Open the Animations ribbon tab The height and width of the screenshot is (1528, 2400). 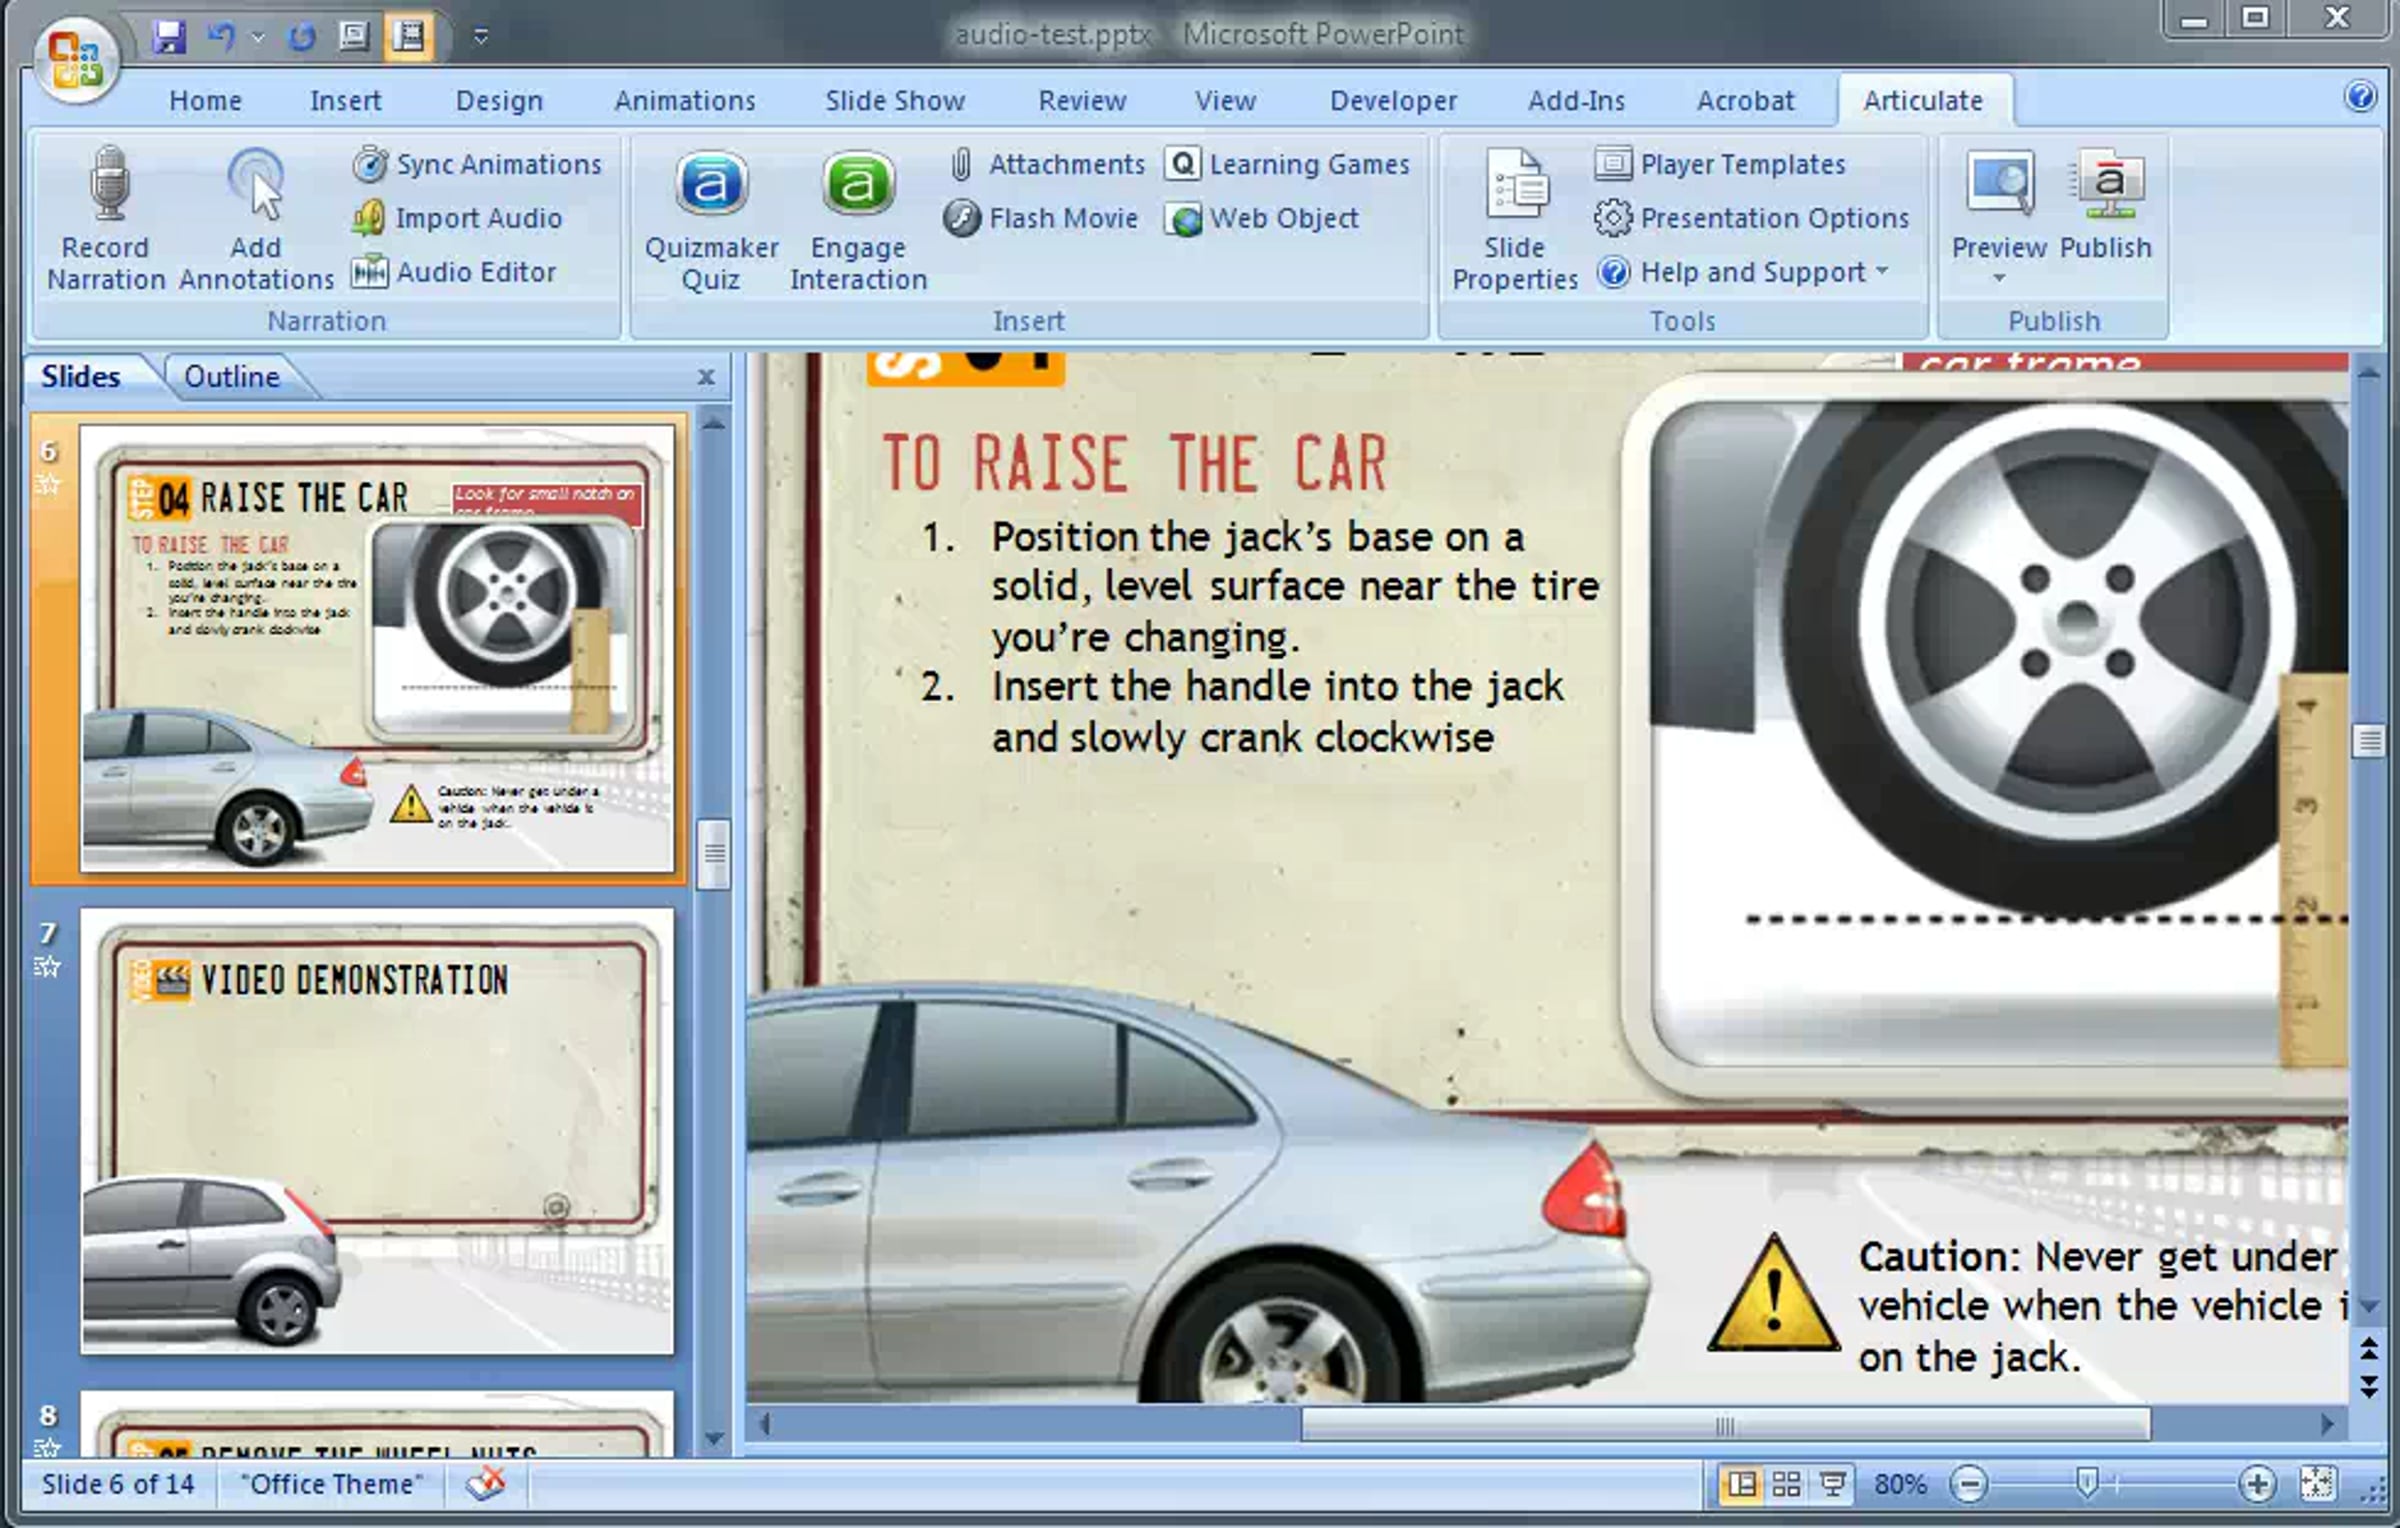click(x=685, y=101)
